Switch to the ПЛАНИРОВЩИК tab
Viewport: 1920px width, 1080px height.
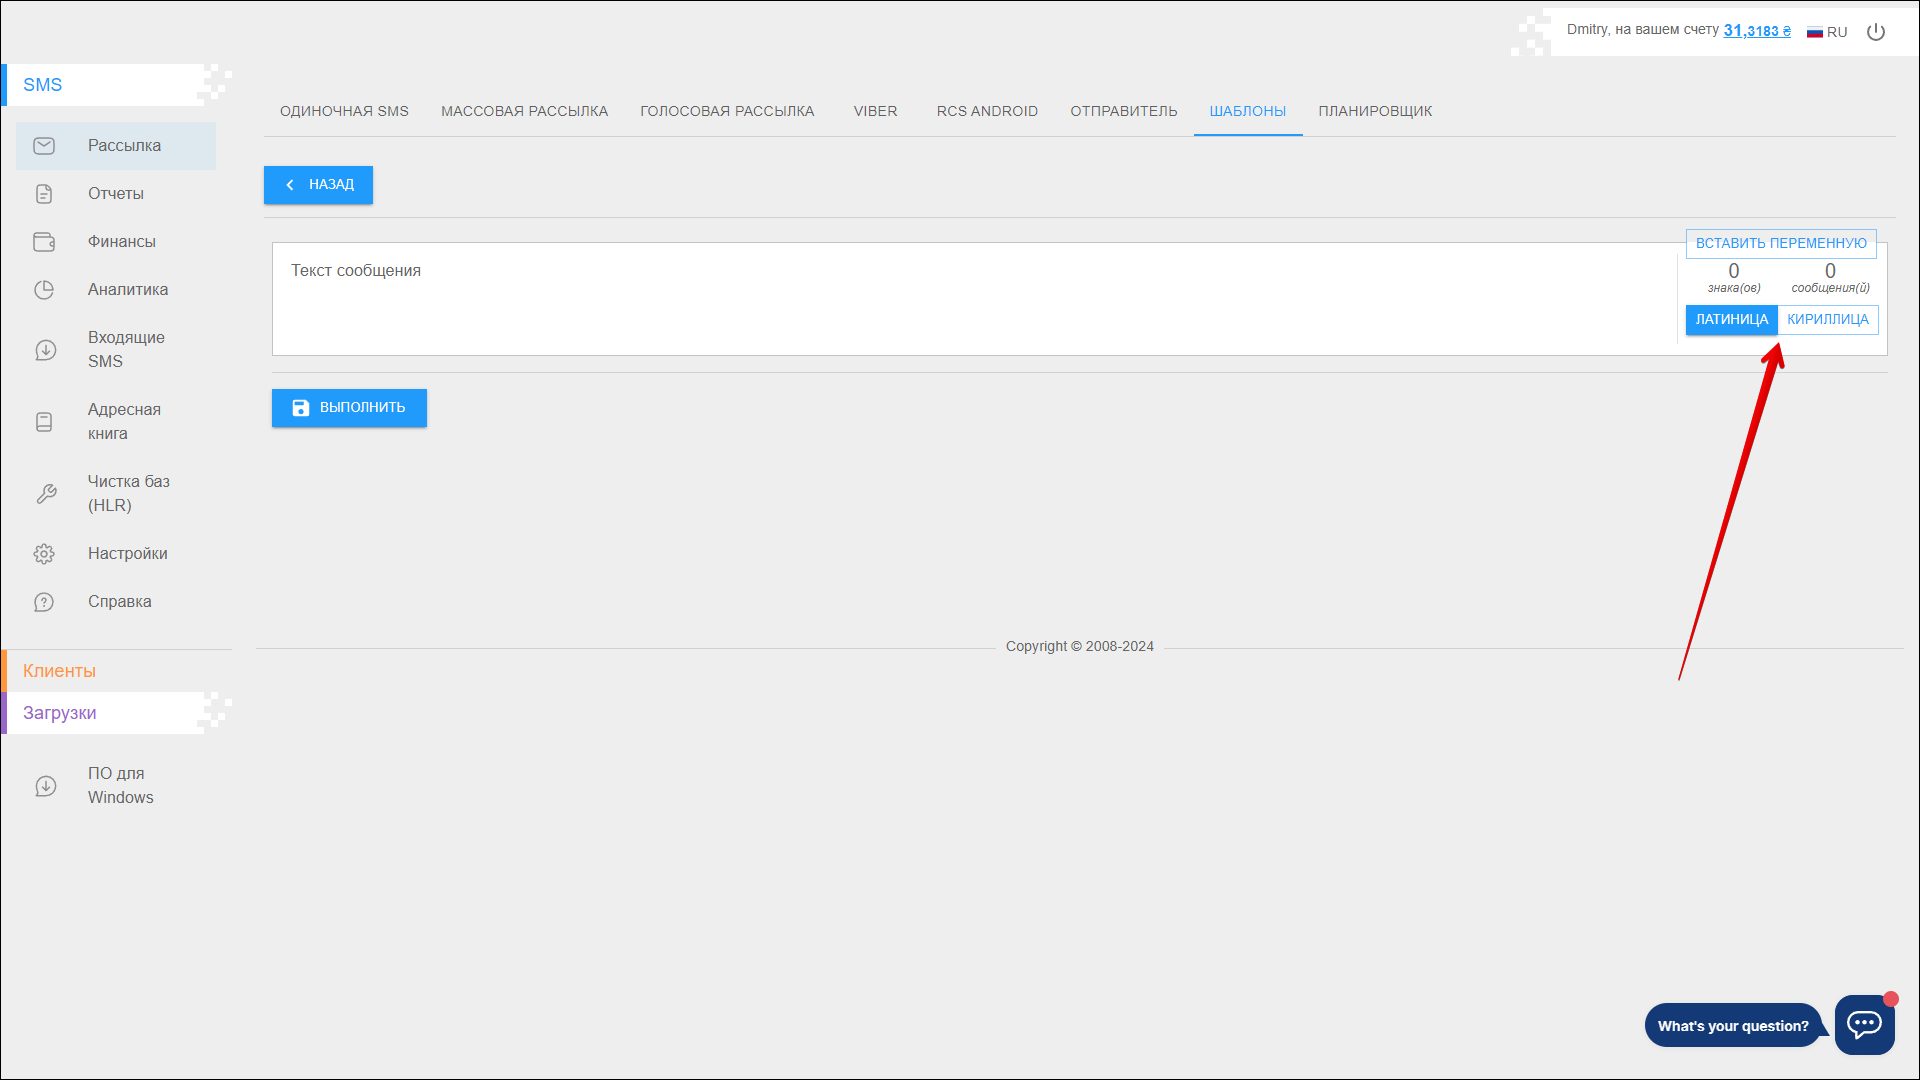click(1374, 111)
